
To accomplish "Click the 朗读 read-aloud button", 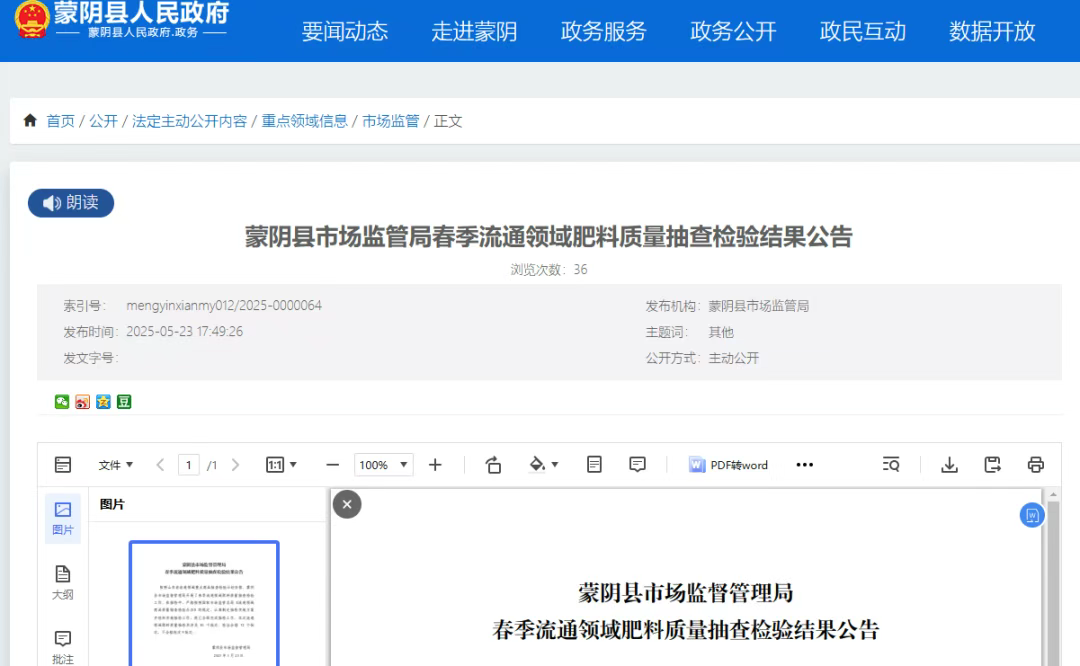I will point(71,203).
